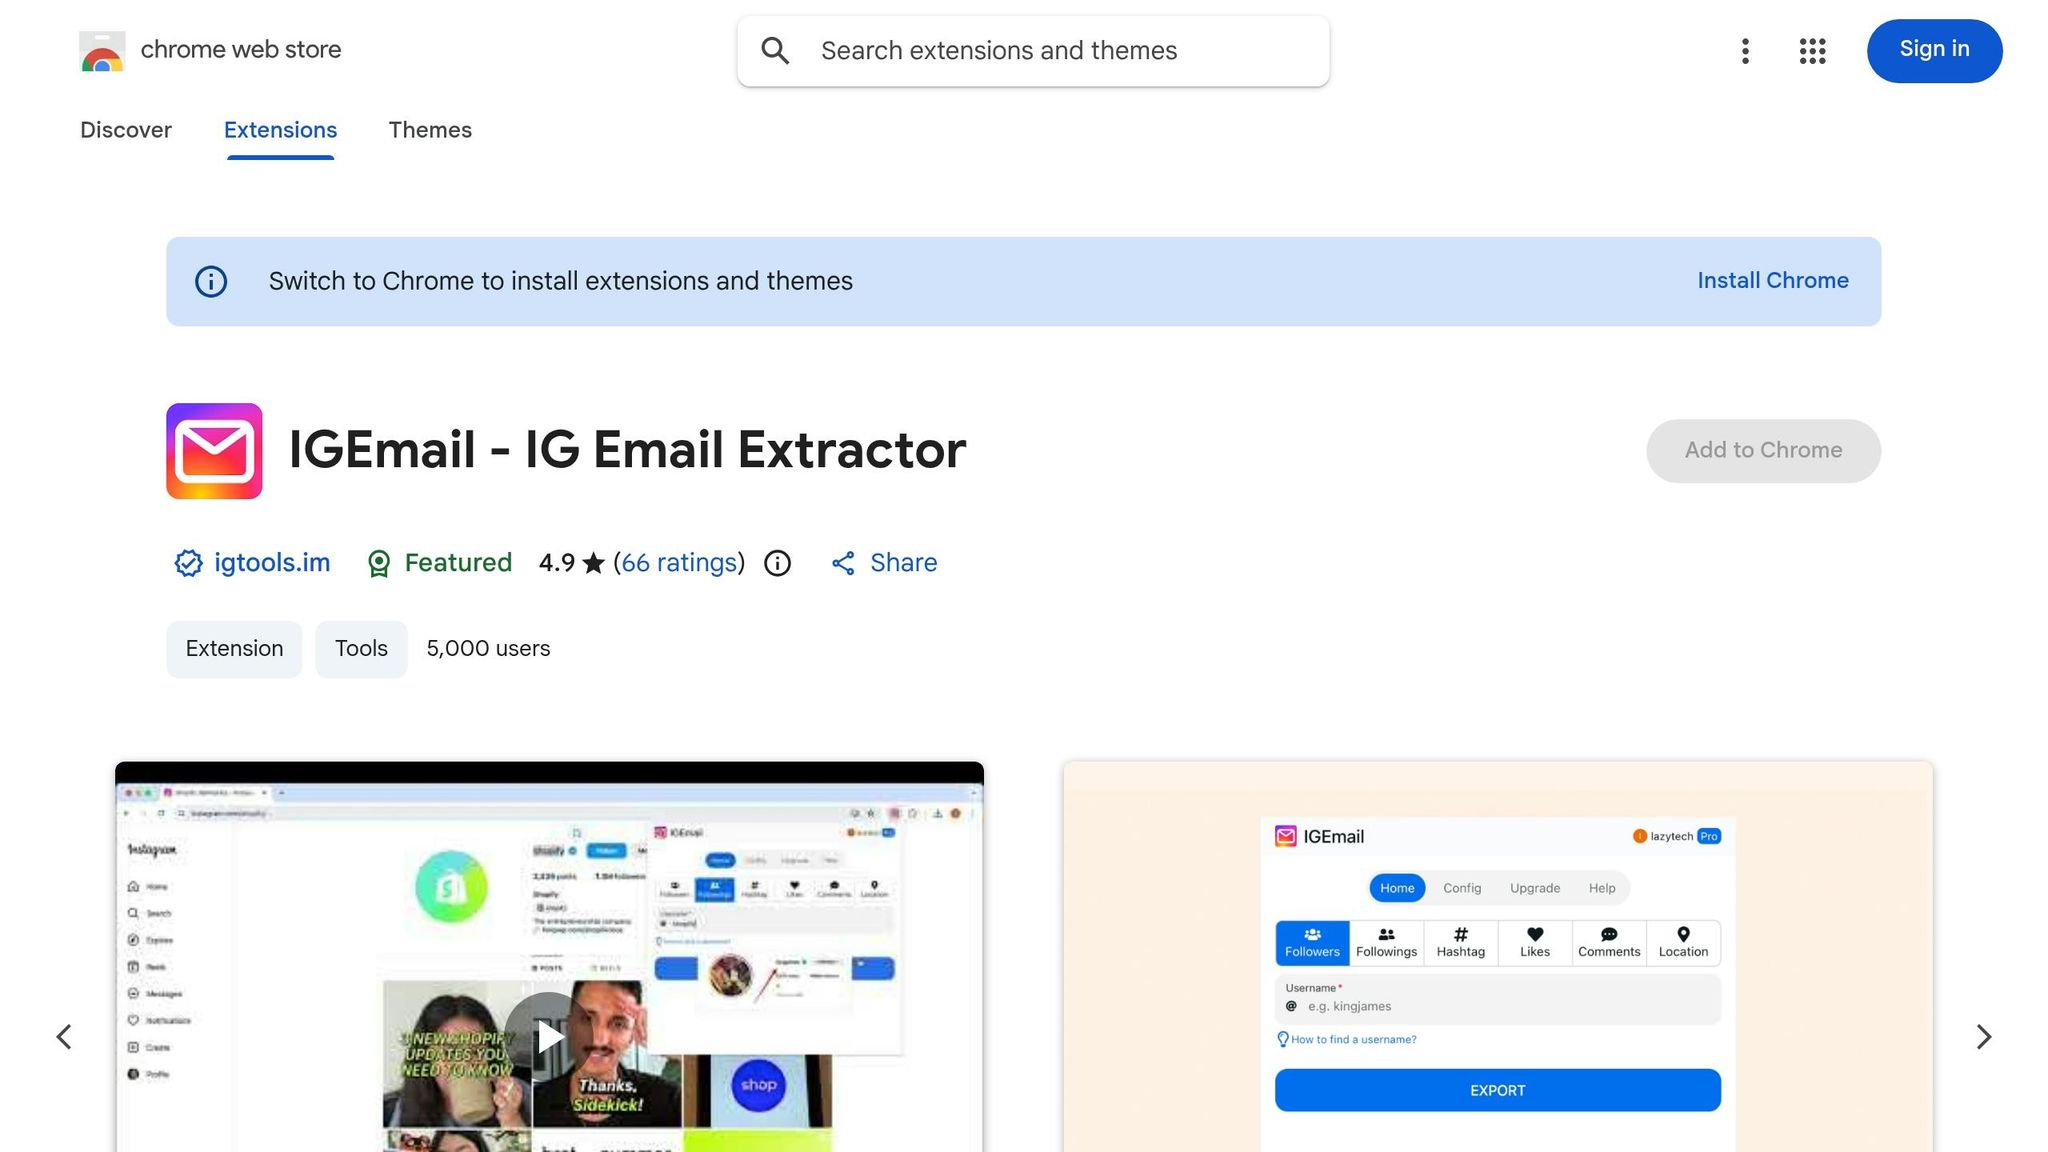Screen dimensions: 2048x1152
Task: Open the Themes tab
Action: click(430, 130)
